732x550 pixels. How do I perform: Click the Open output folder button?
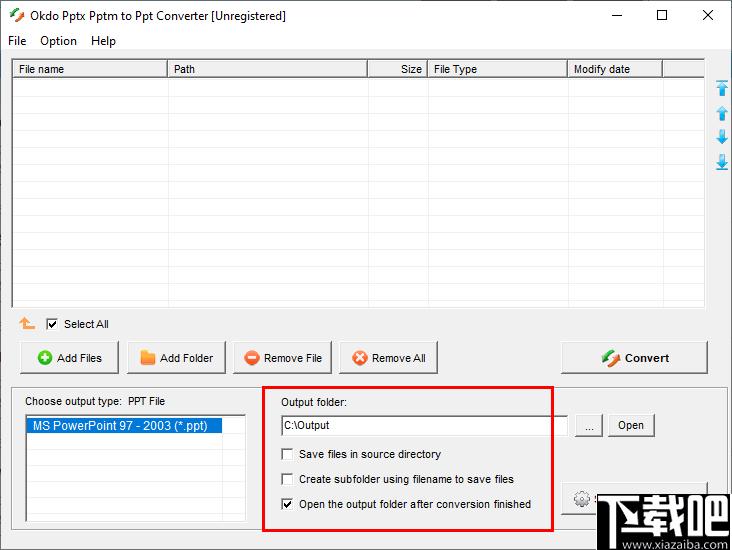pos(631,425)
